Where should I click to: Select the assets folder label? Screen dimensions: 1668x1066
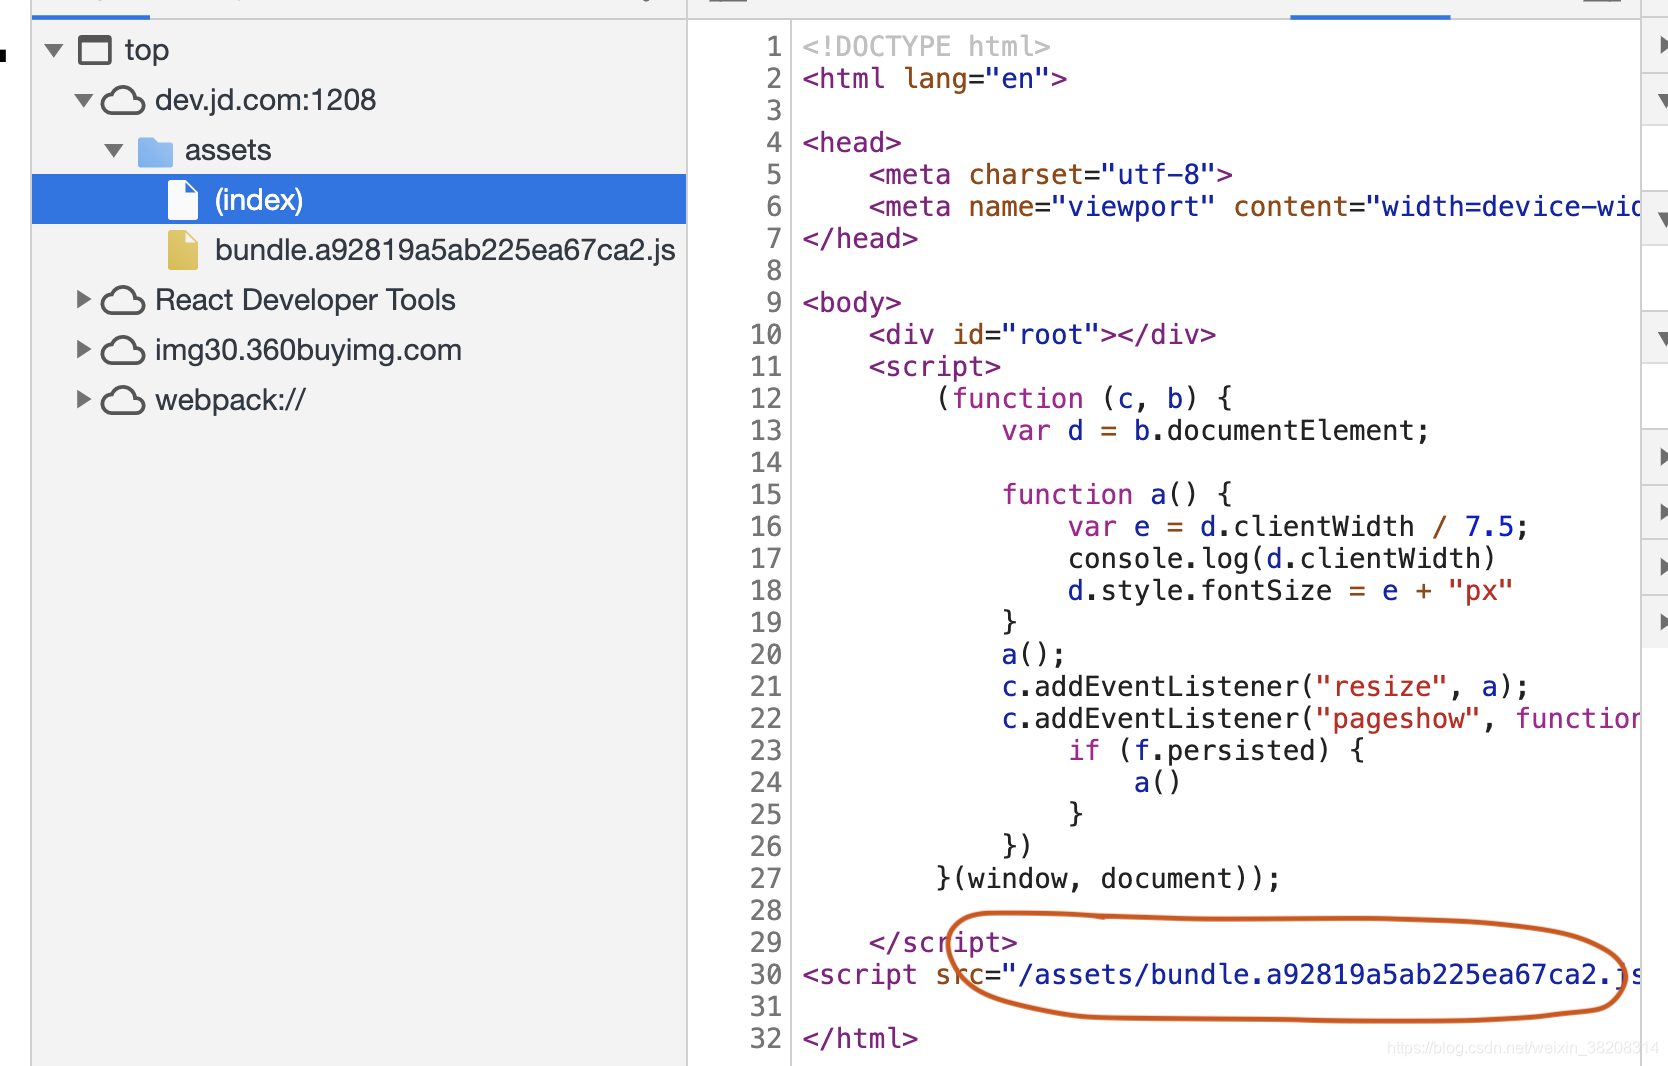228,150
